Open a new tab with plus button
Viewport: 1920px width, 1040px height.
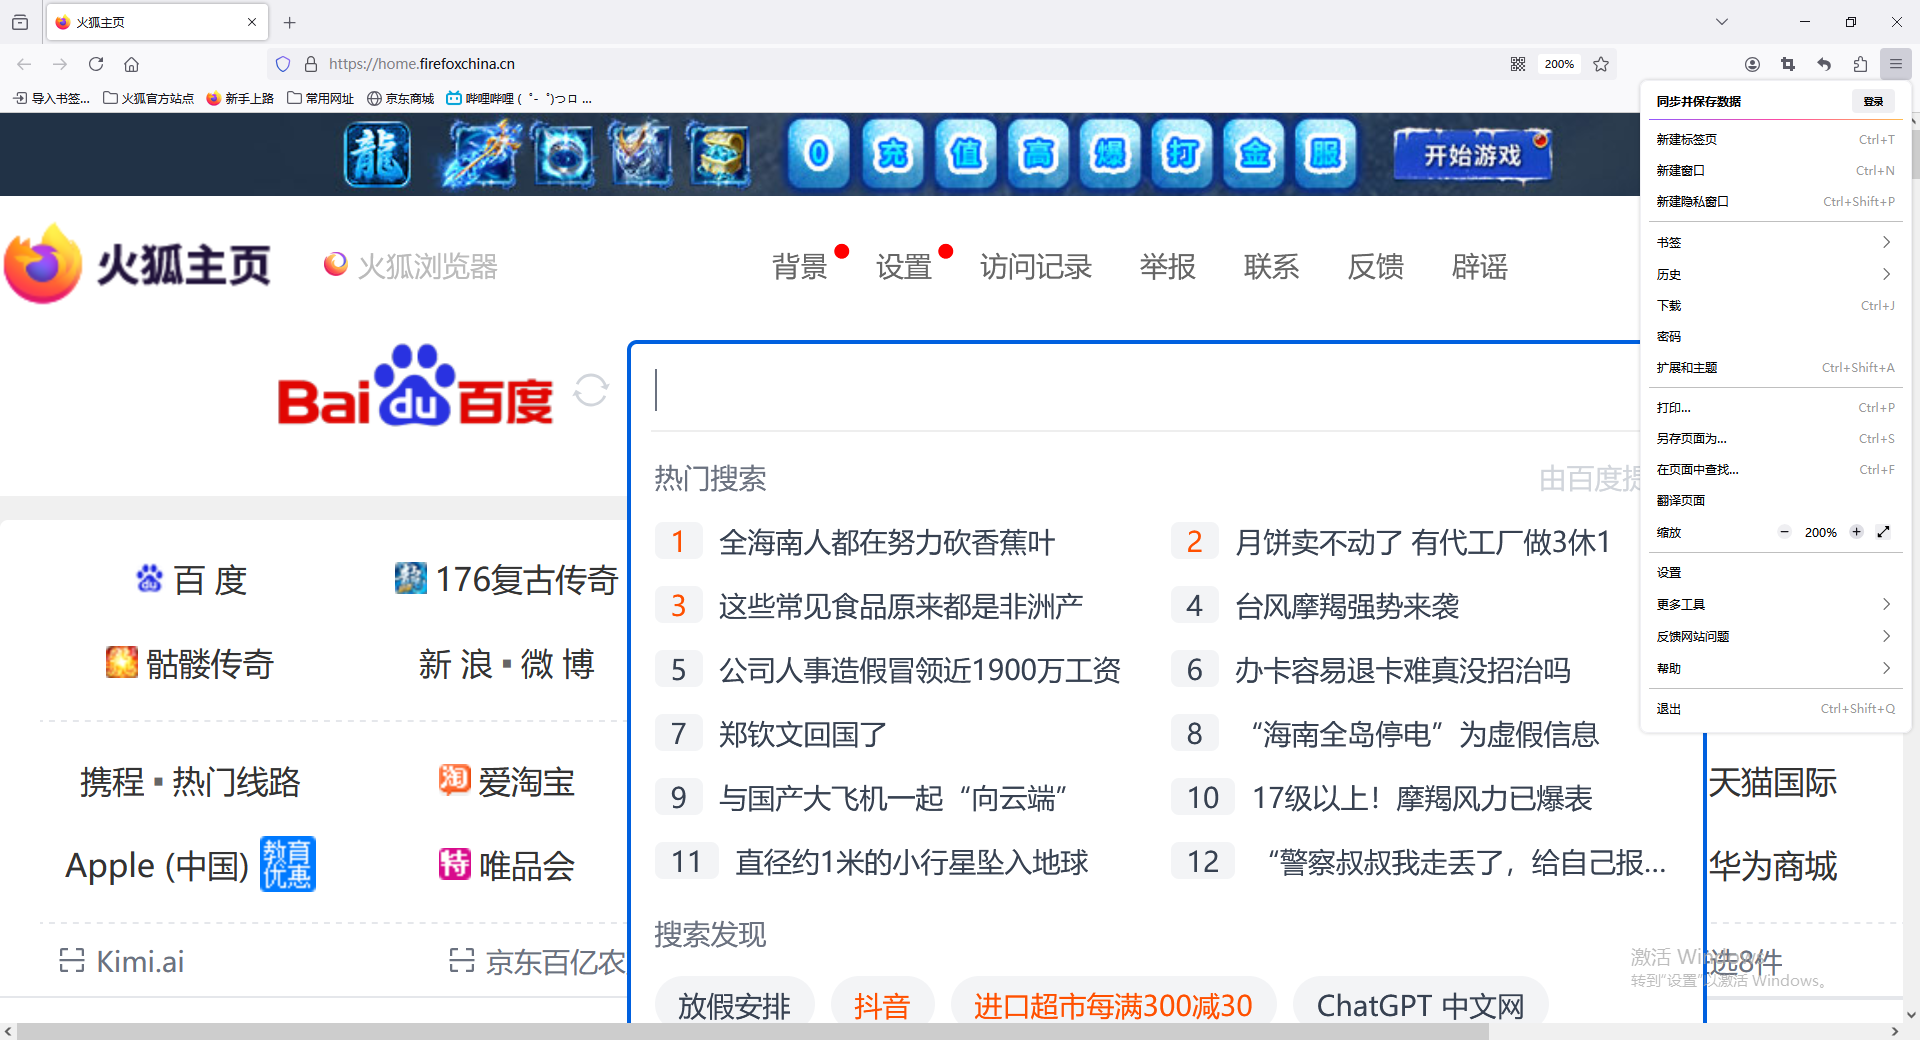(x=290, y=22)
